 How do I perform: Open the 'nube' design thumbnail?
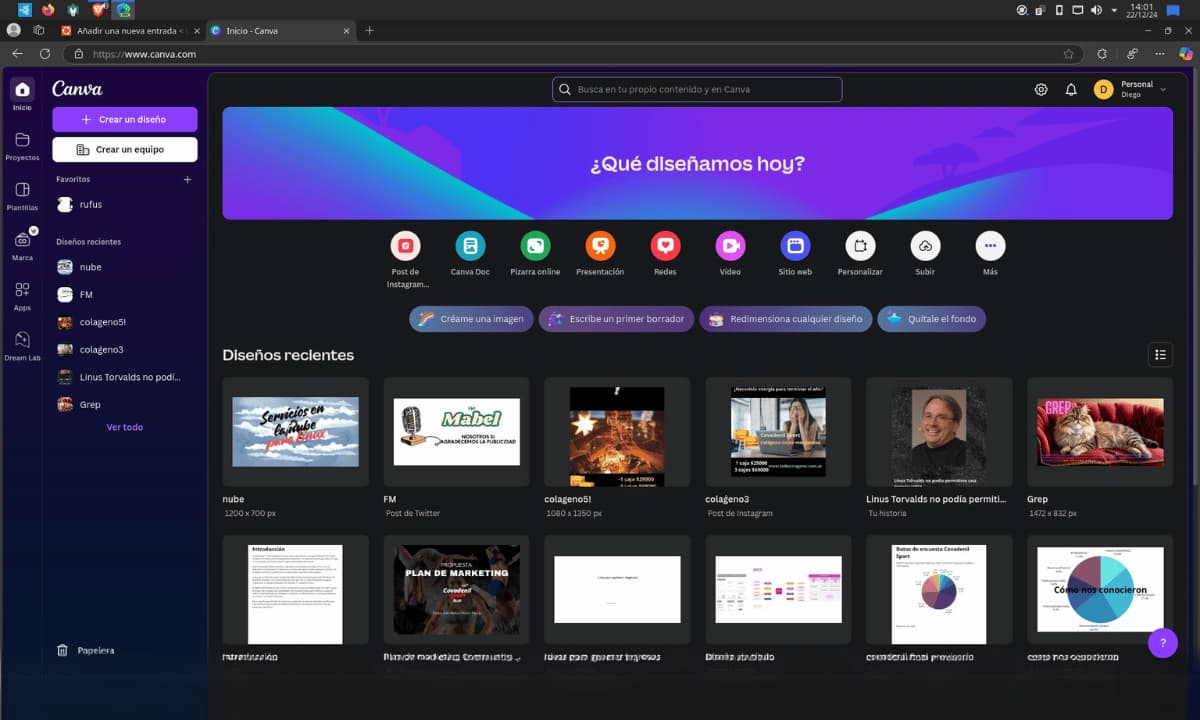point(295,432)
